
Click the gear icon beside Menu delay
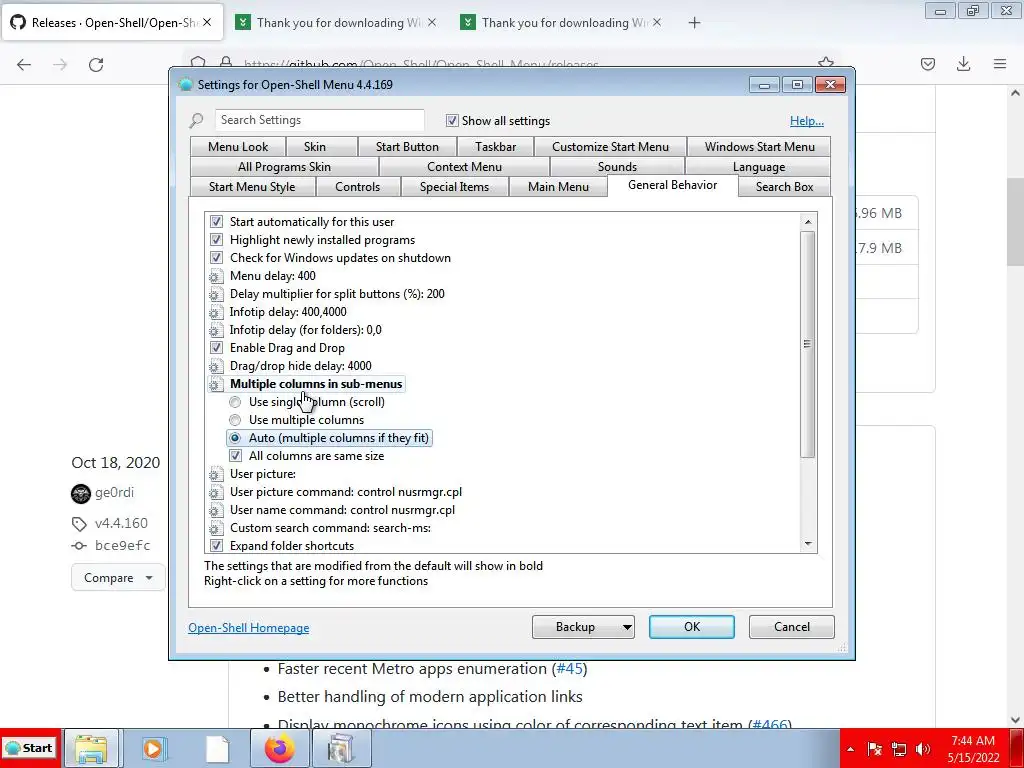point(216,276)
